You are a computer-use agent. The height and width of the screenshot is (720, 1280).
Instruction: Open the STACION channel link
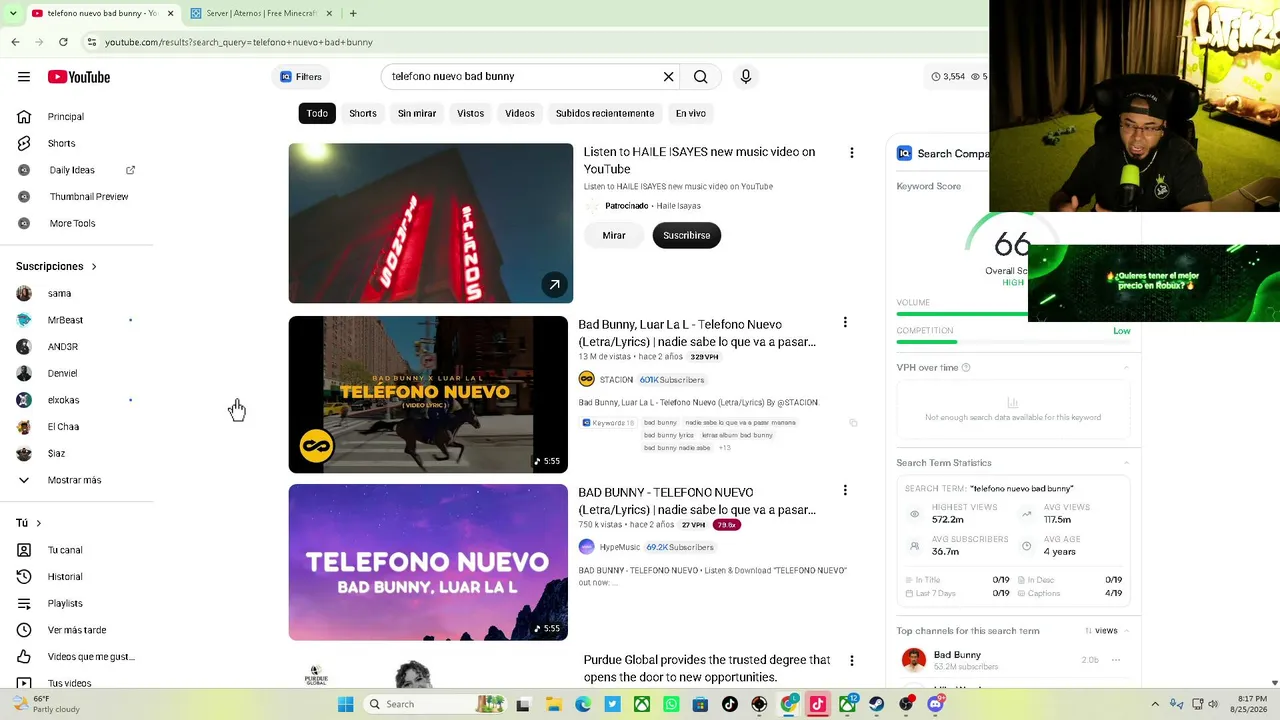point(616,380)
